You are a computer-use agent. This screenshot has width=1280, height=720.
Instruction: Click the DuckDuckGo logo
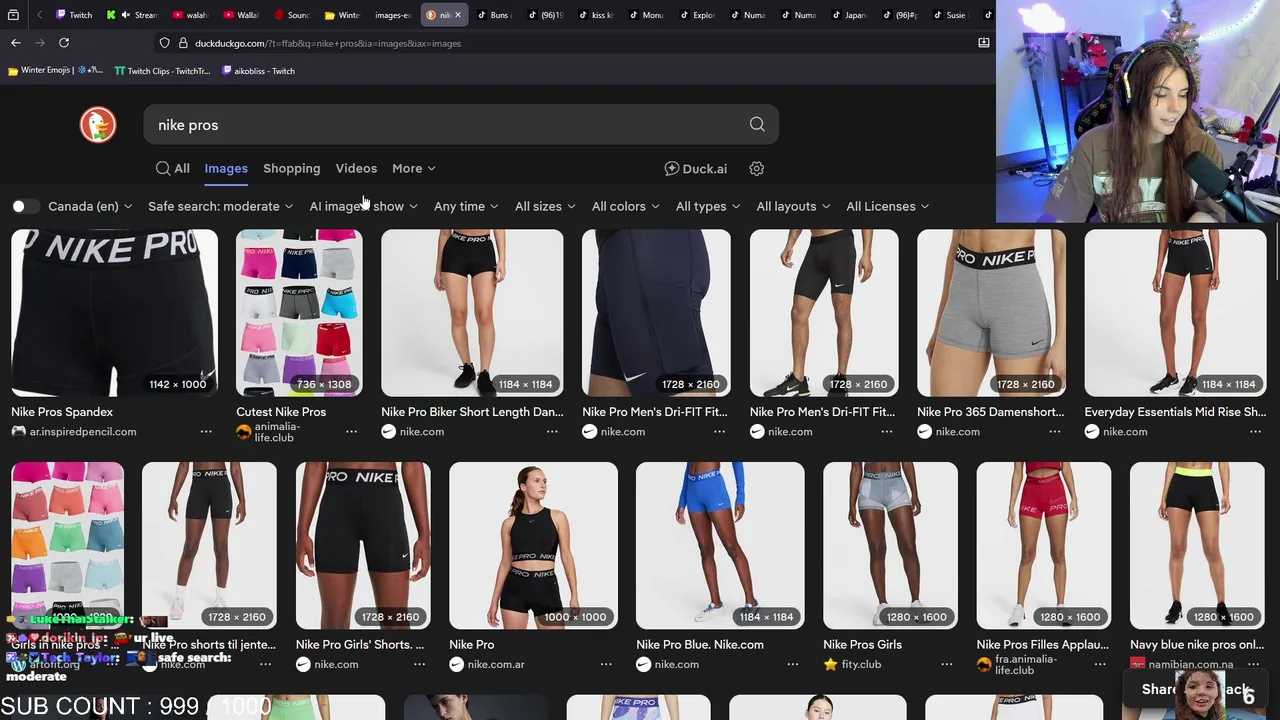[98, 125]
